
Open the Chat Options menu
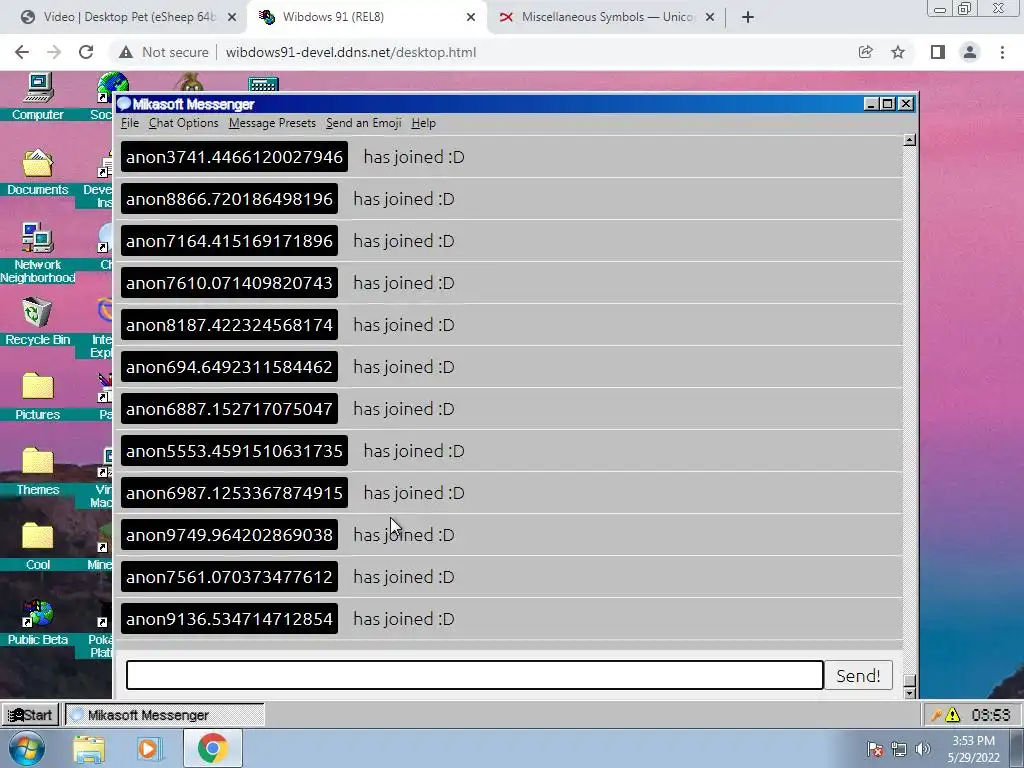pos(184,123)
